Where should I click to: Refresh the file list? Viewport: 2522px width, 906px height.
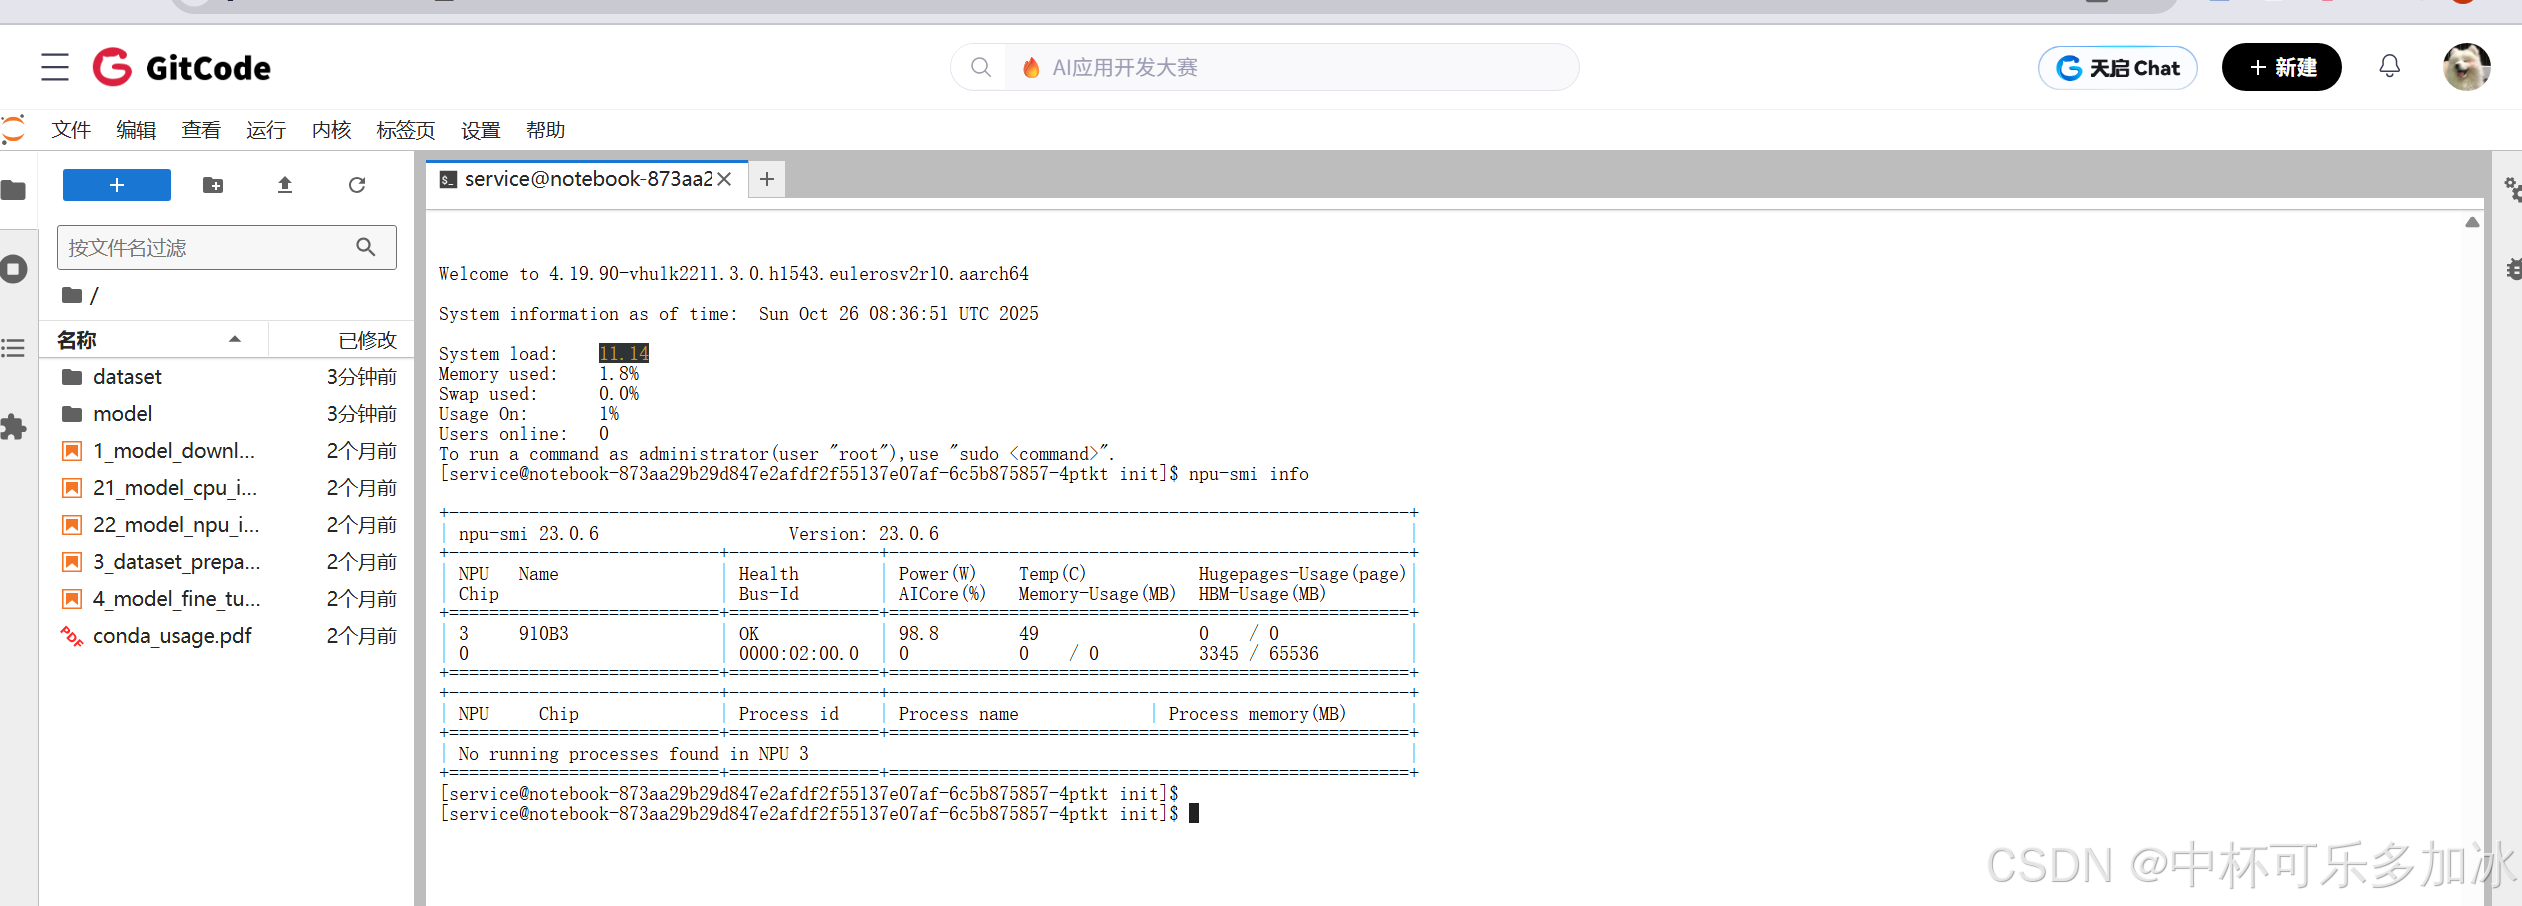coord(357,185)
